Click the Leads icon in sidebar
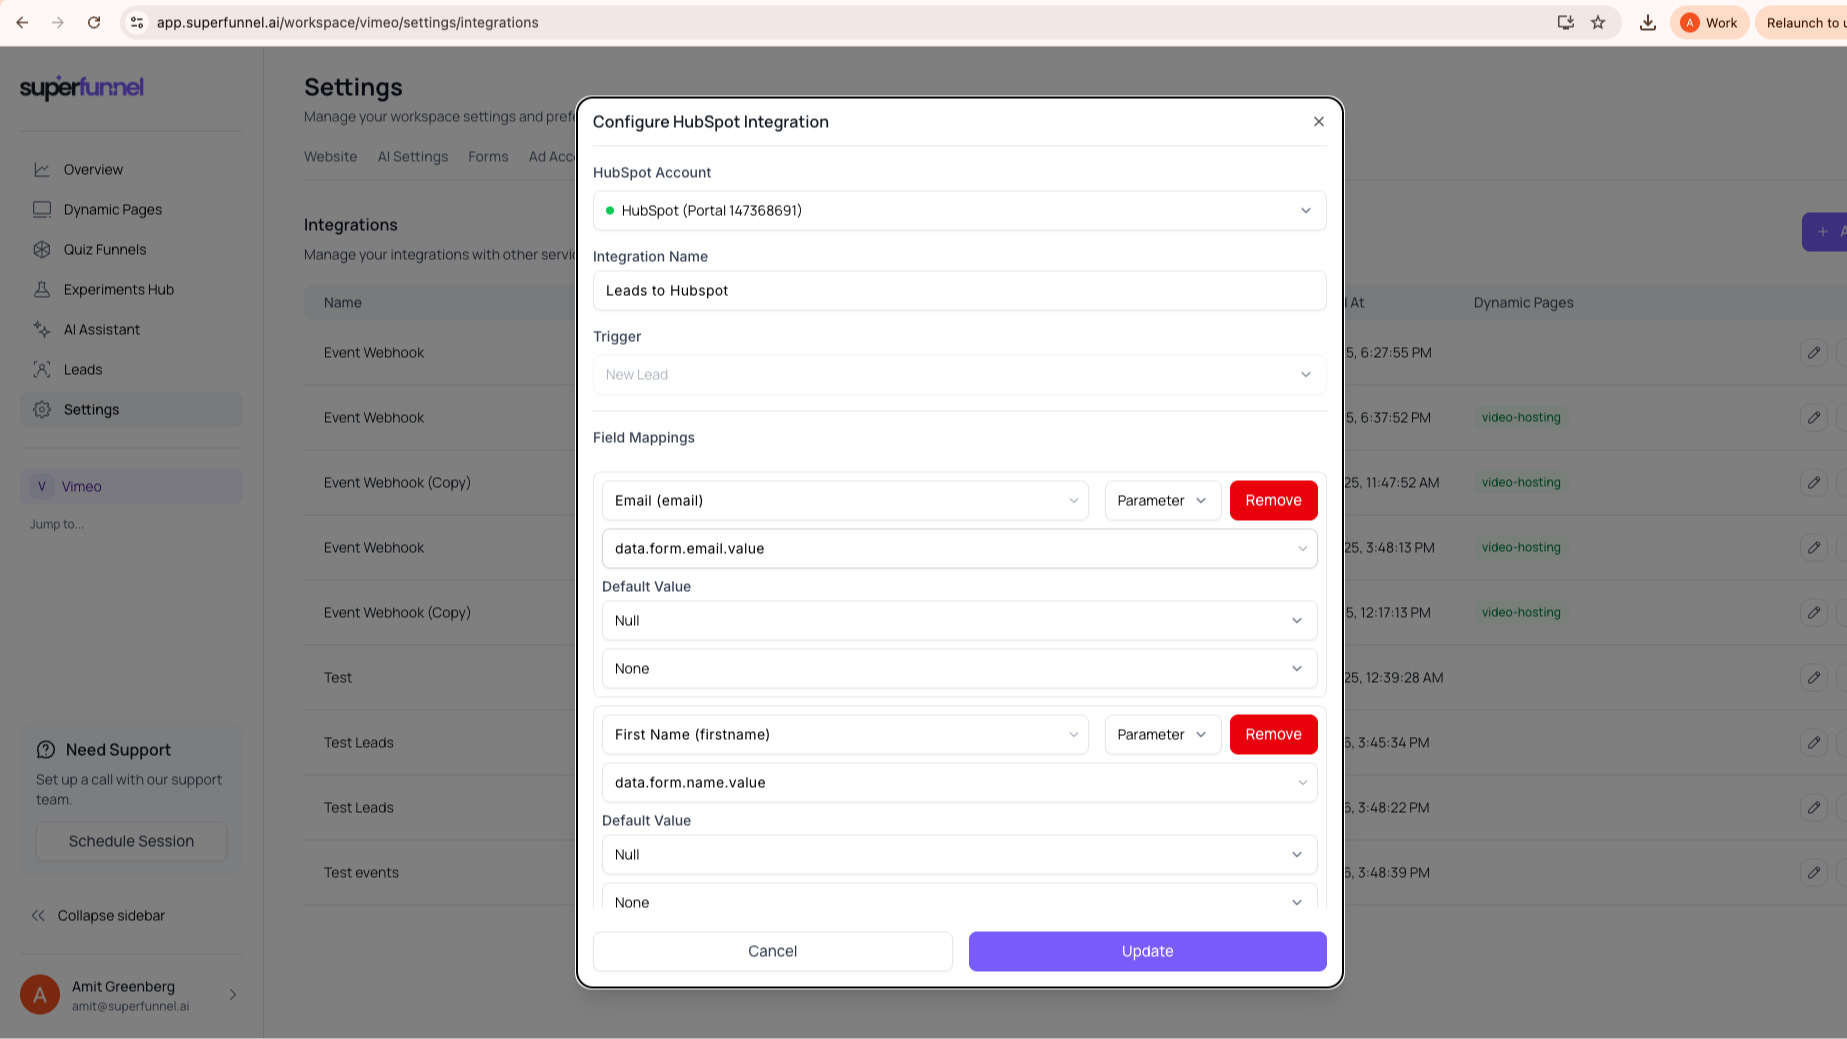Viewport: 1847px width, 1039px height. point(42,369)
